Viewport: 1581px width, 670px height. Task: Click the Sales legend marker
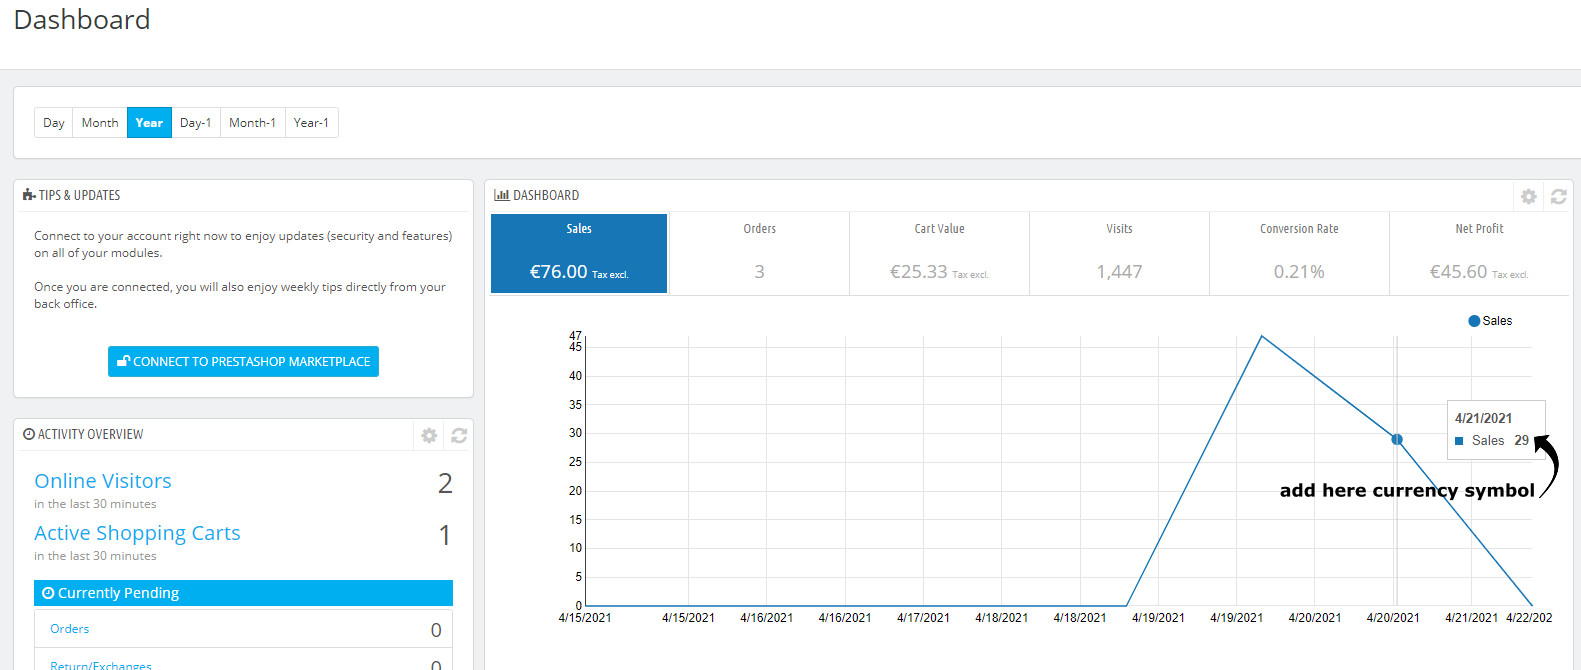pyautogui.click(x=1474, y=321)
